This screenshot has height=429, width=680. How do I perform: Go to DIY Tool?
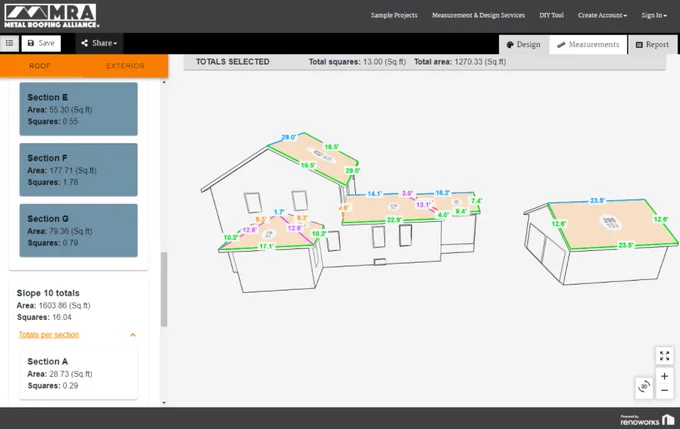click(x=551, y=15)
